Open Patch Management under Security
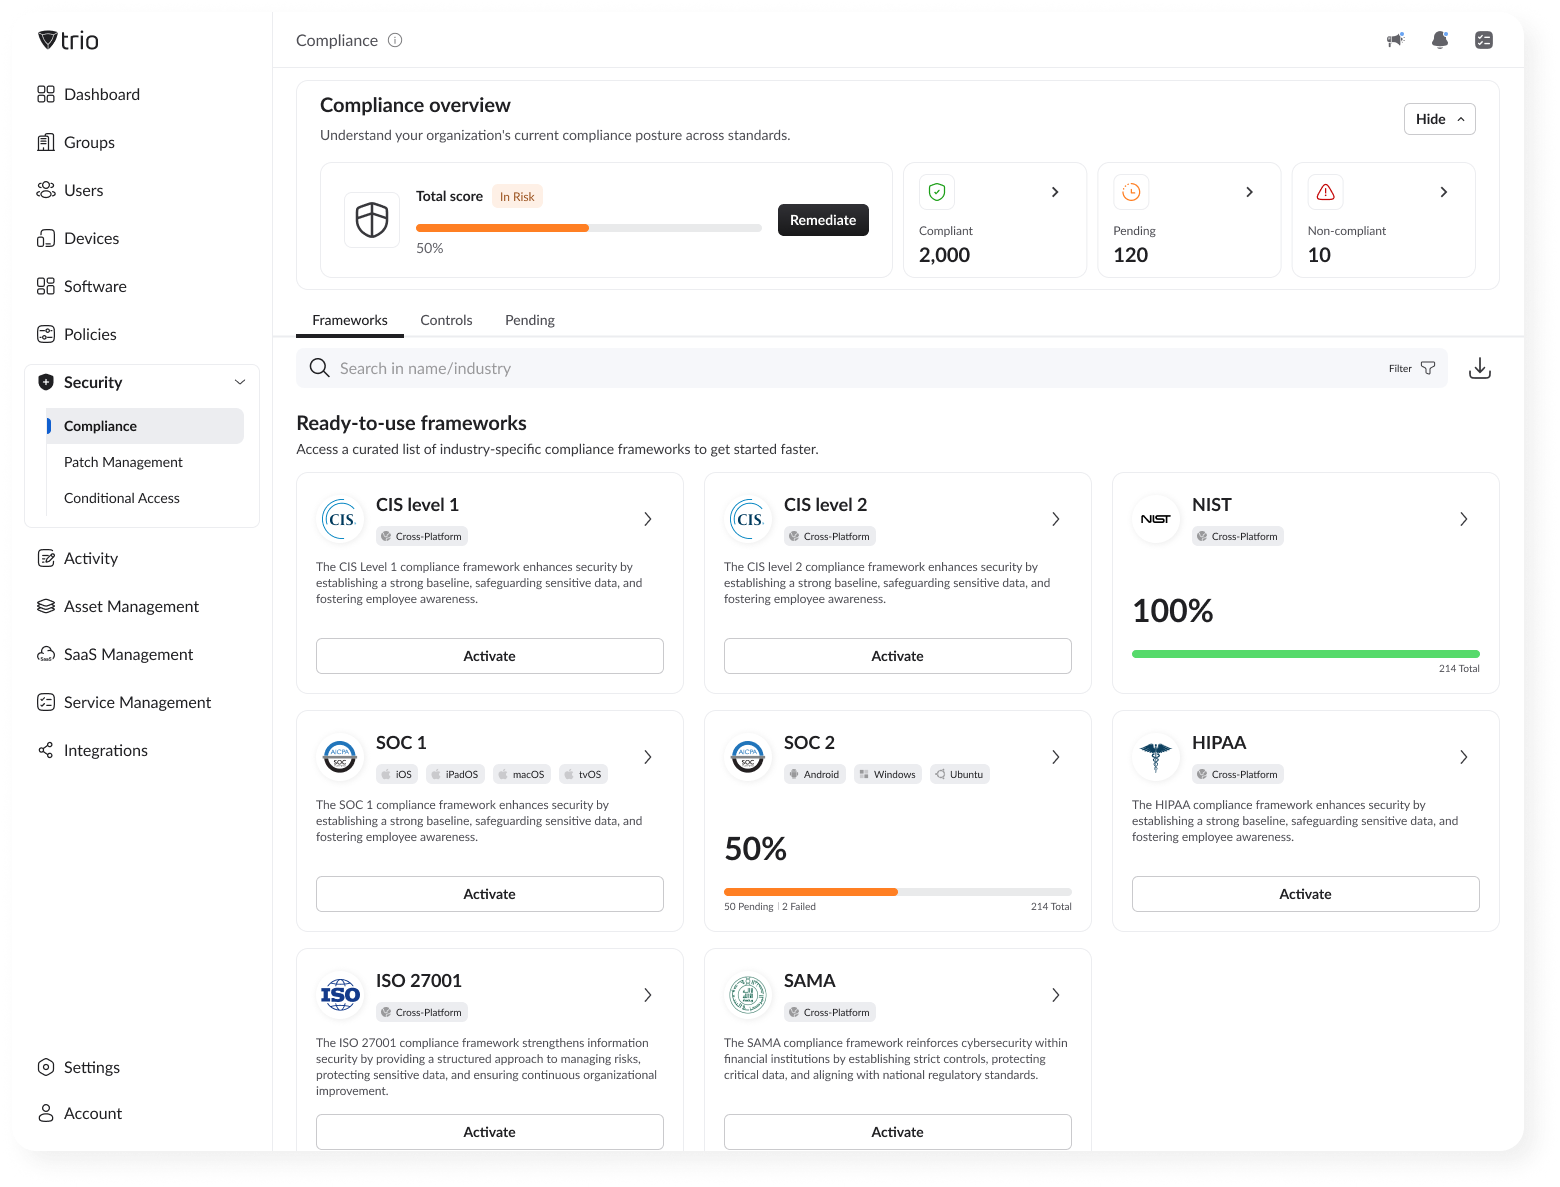1560x1187 pixels. point(123,462)
